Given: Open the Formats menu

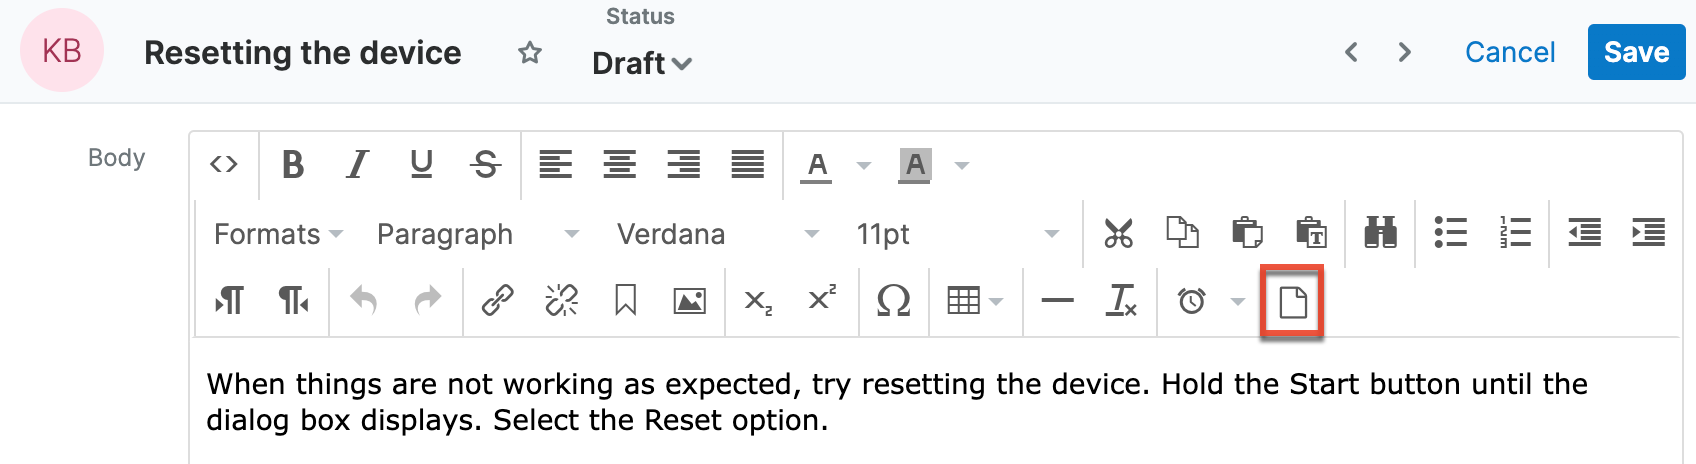Looking at the screenshot, I should click(x=278, y=234).
